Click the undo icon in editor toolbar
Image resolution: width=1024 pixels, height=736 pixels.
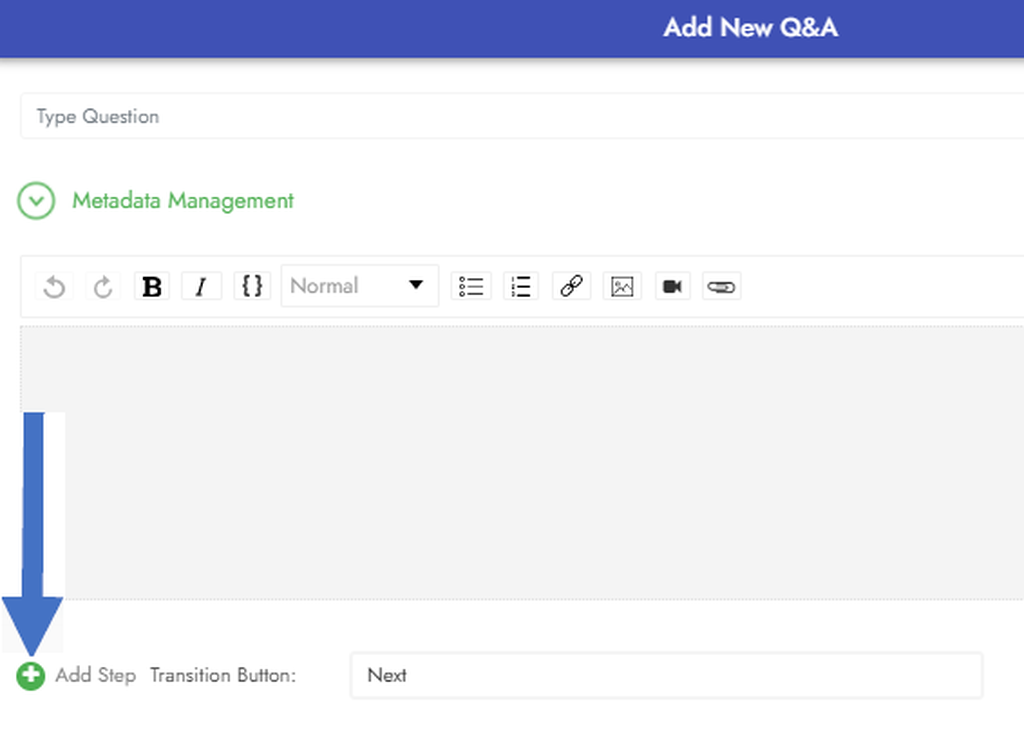(x=54, y=287)
